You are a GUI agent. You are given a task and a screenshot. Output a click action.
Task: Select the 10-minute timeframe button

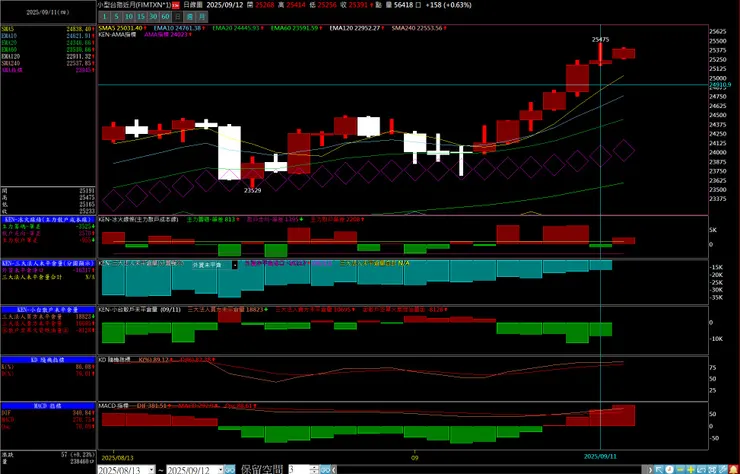pyautogui.click(x=129, y=17)
